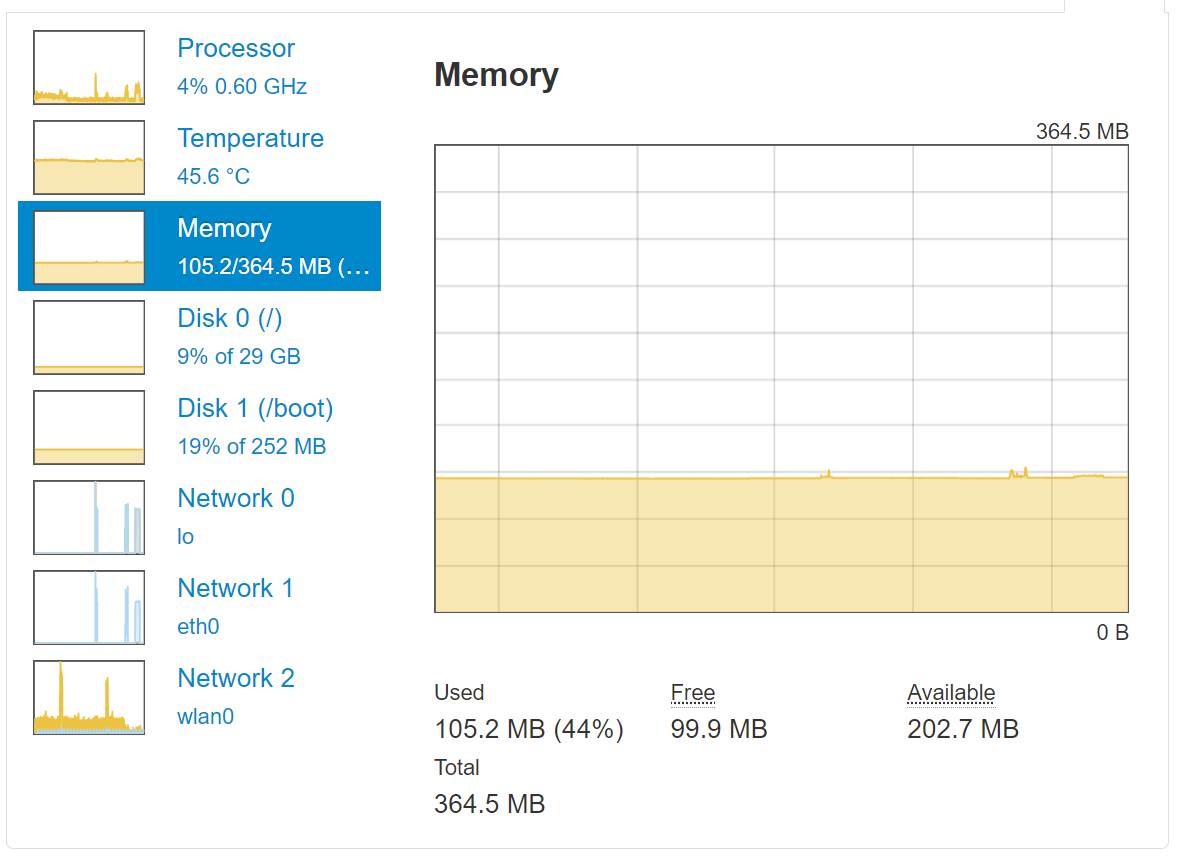
Task: Open the Disk 0 (/) usage thumbnail
Action: [x=89, y=338]
